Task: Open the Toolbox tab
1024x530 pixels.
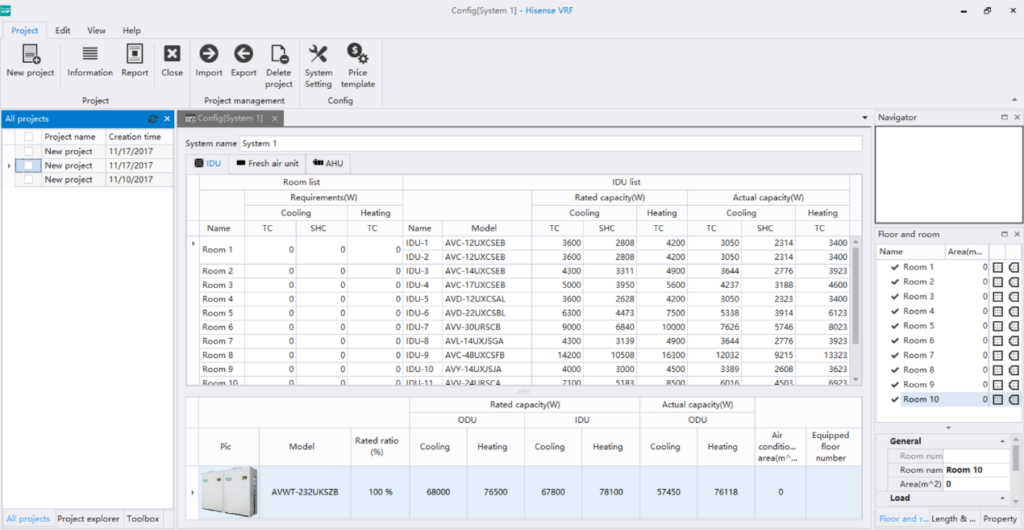Action: 143,519
